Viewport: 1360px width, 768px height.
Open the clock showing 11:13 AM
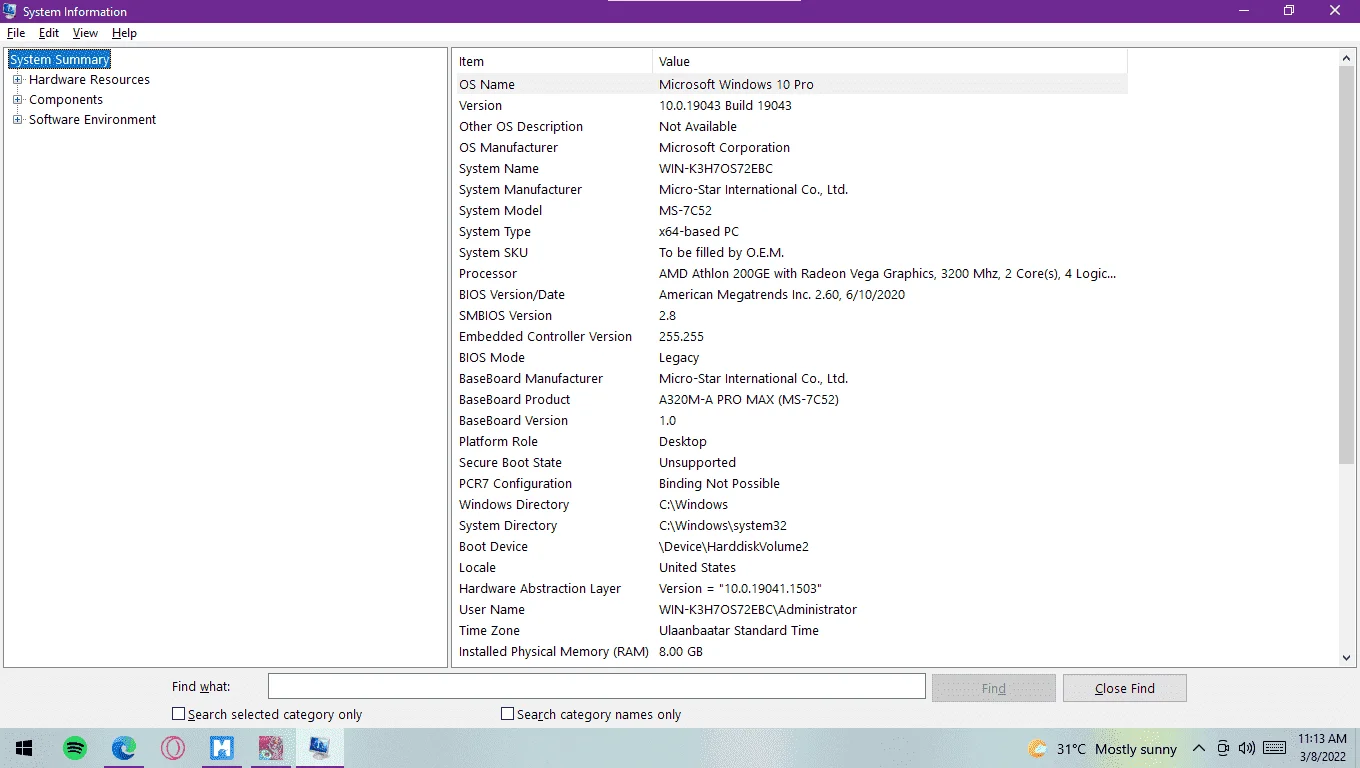point(1322,748)
